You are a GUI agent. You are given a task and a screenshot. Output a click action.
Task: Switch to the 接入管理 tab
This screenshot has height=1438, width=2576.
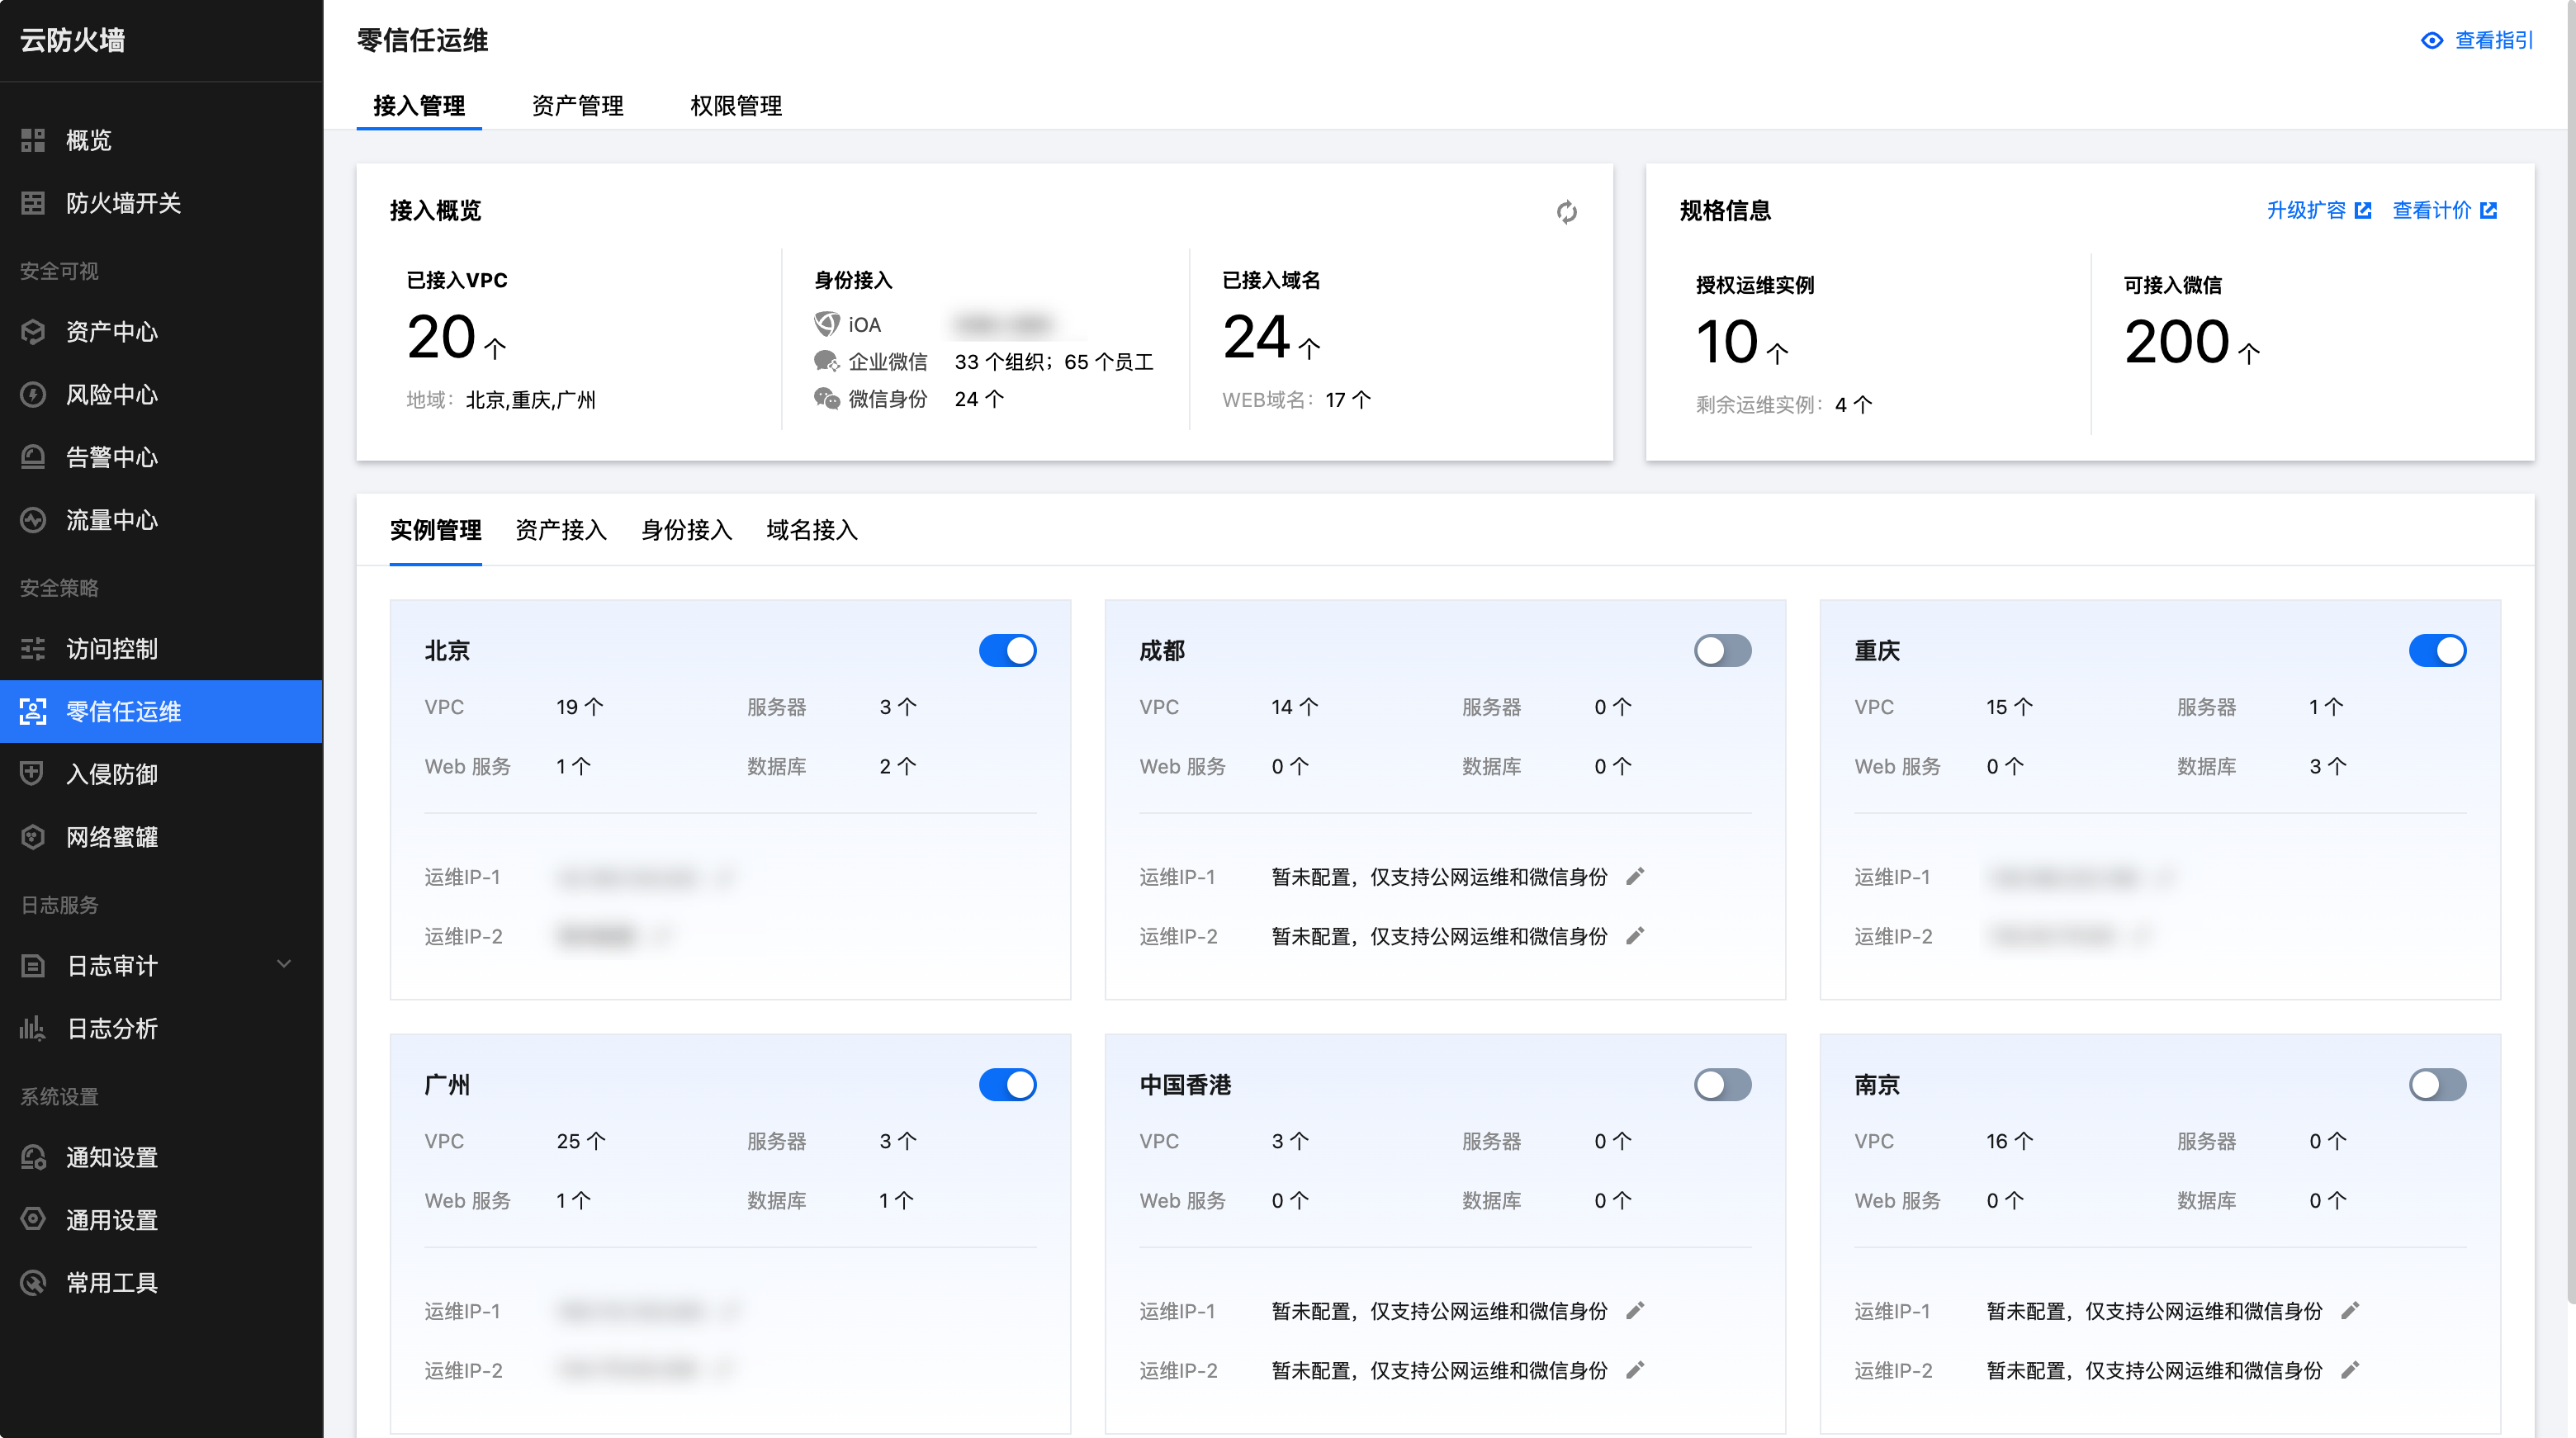[419, 106]
